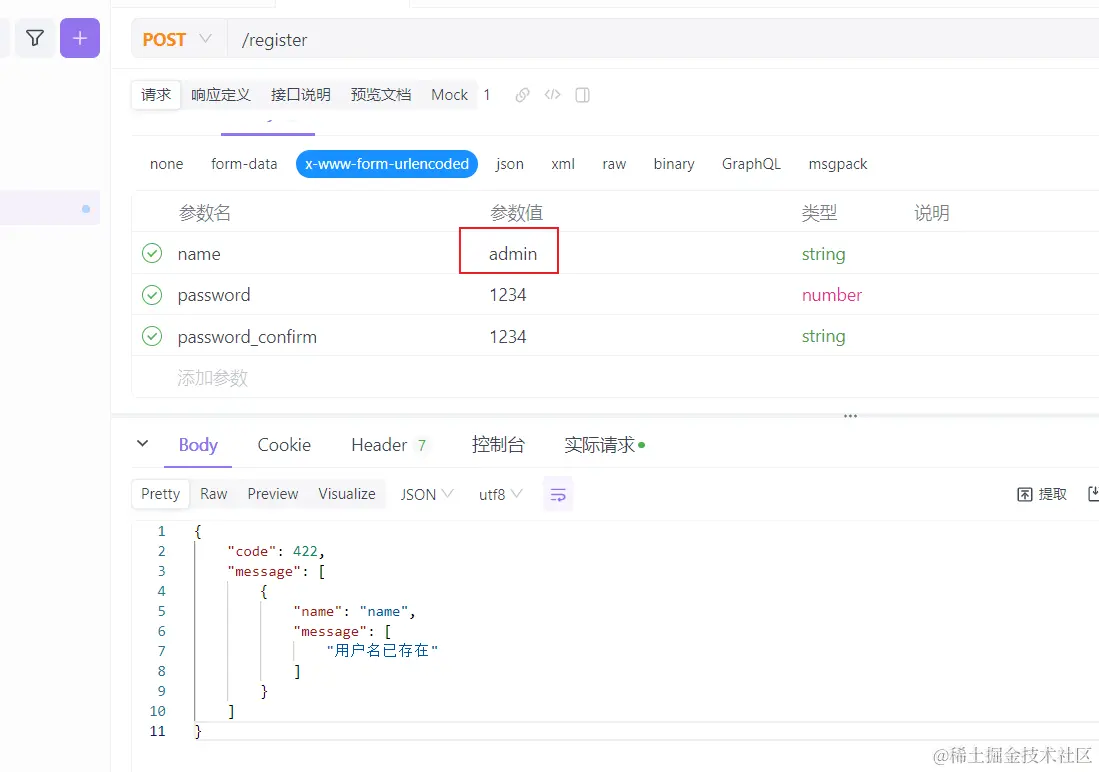Select the Visualize view
This screenshot has width=1099, height=772.
(347, 494)
